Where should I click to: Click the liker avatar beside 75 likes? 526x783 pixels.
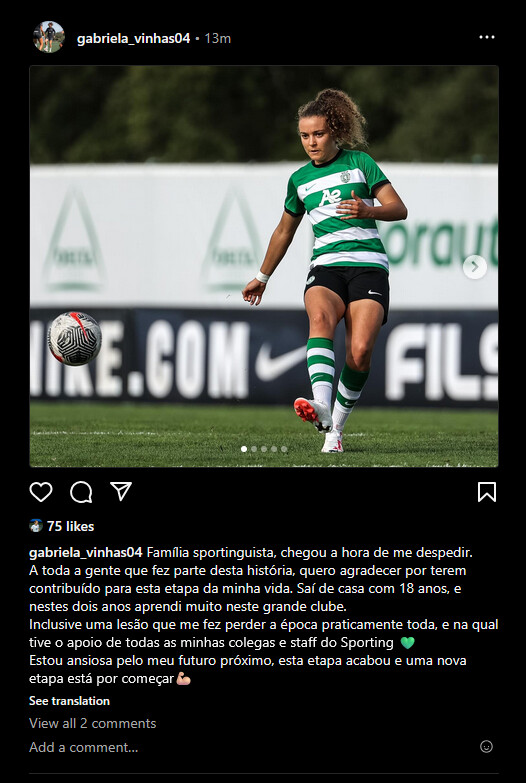click(x=36, y=526)
